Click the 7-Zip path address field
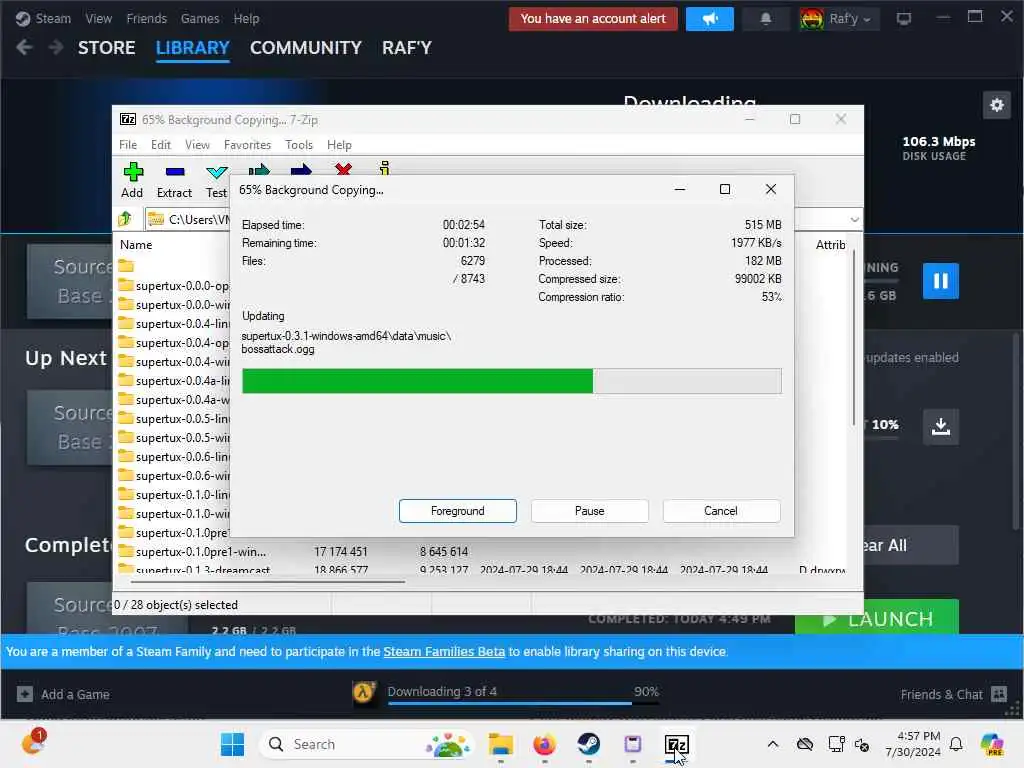 click(x=188, y=219)
